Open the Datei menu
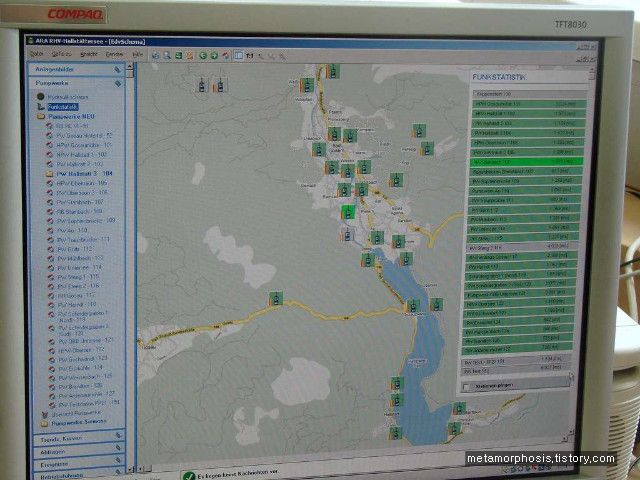Screen dimensions: 640x480 pos(36,54)
